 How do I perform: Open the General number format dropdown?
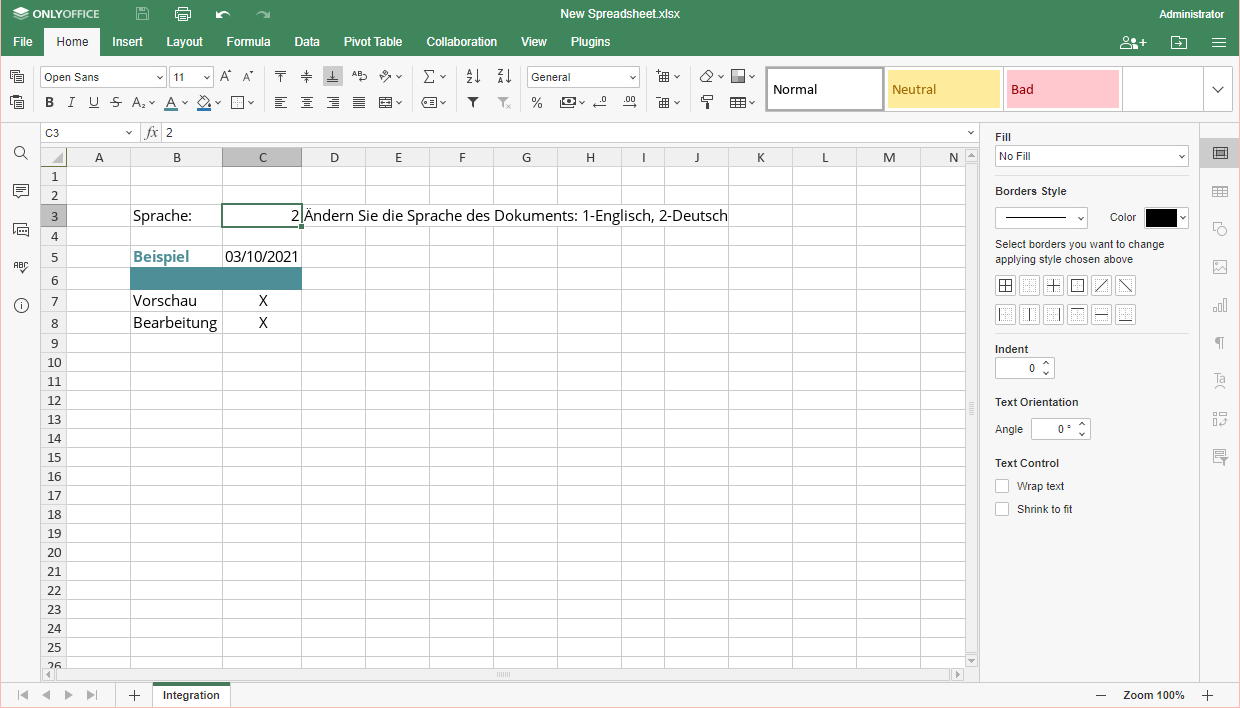click(x=583, y=77)
